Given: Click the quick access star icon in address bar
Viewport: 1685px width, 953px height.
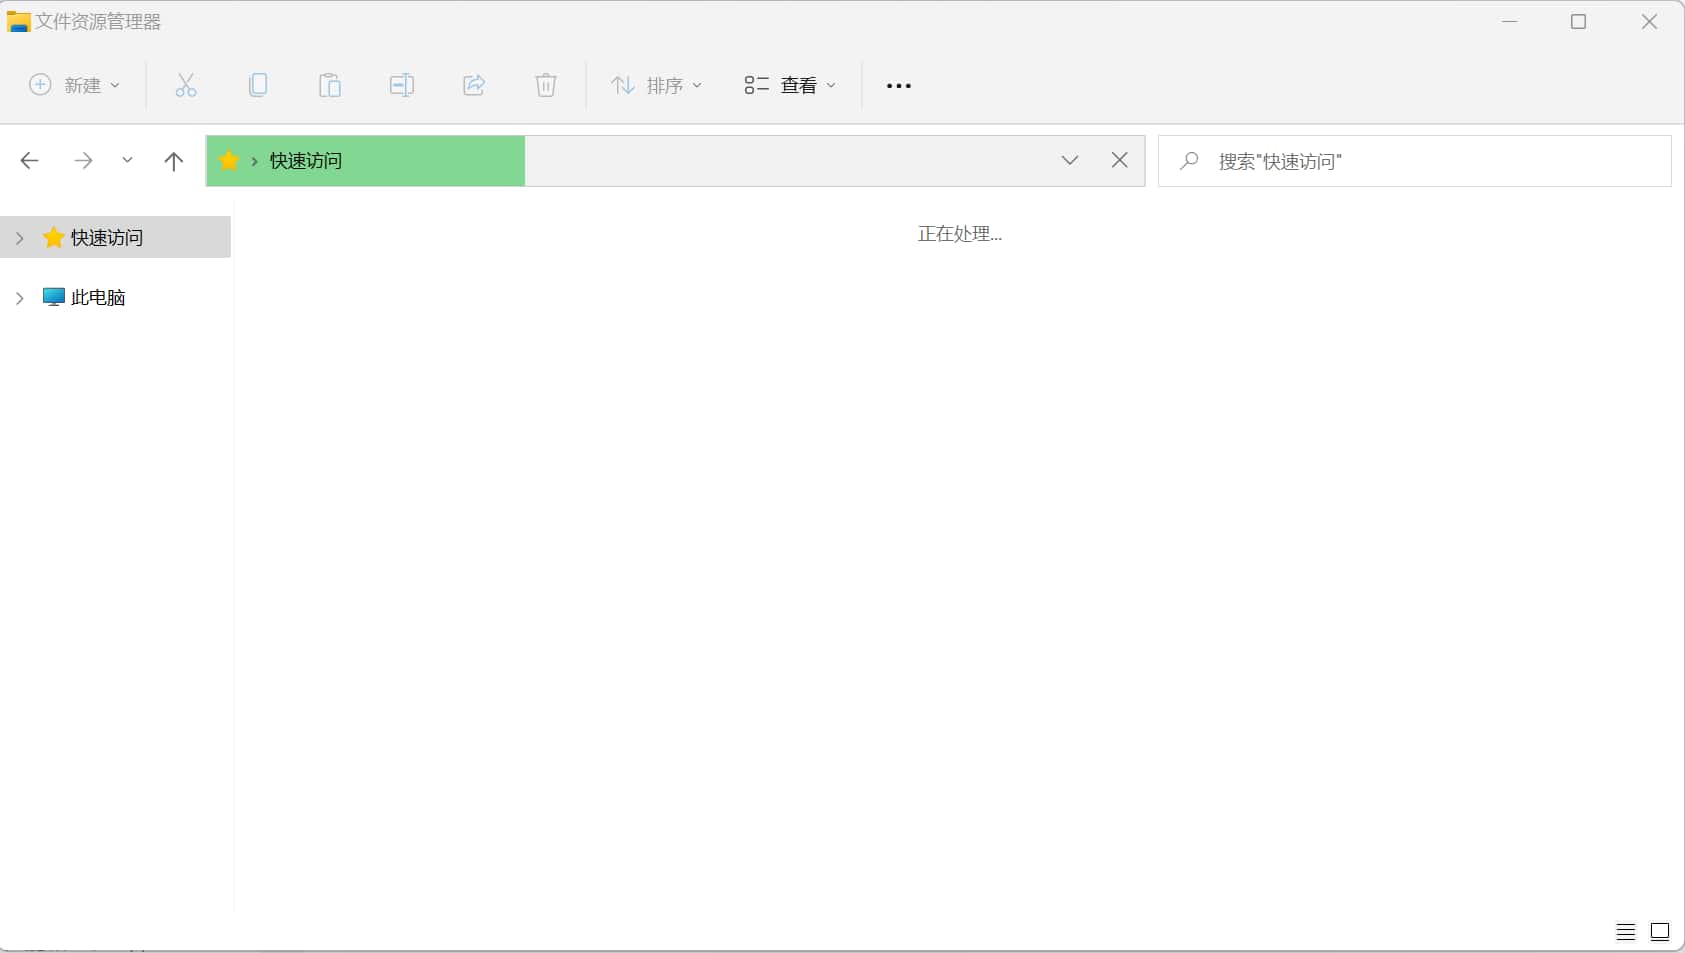Looking at the screenshot, I should [228, 161].
